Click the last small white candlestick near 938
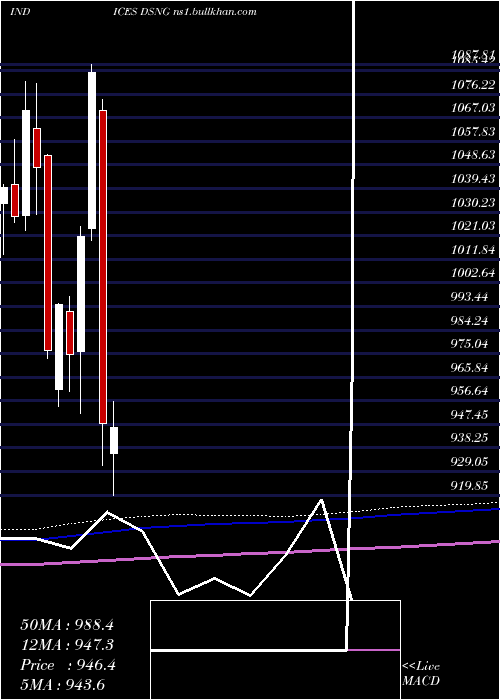500x700 pixels. [x=114, y=440]
